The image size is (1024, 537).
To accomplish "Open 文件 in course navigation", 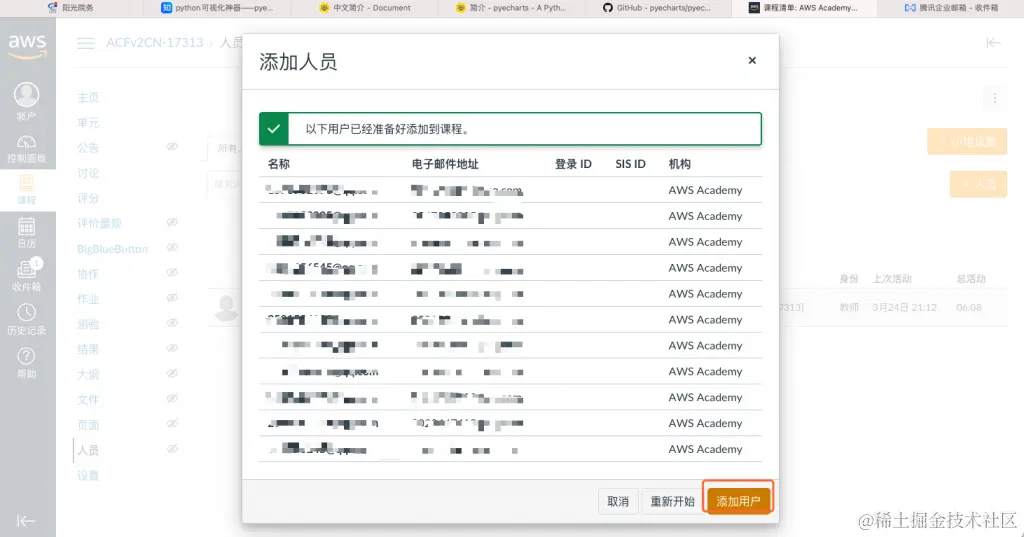I will (88, 400).
